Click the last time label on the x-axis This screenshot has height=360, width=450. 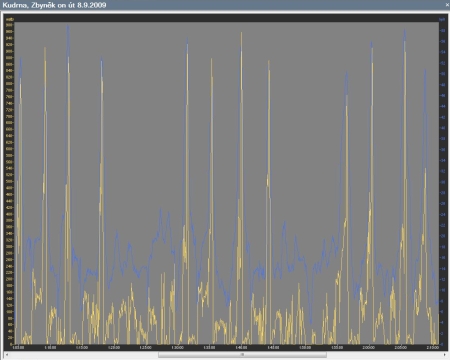point(433,347)
